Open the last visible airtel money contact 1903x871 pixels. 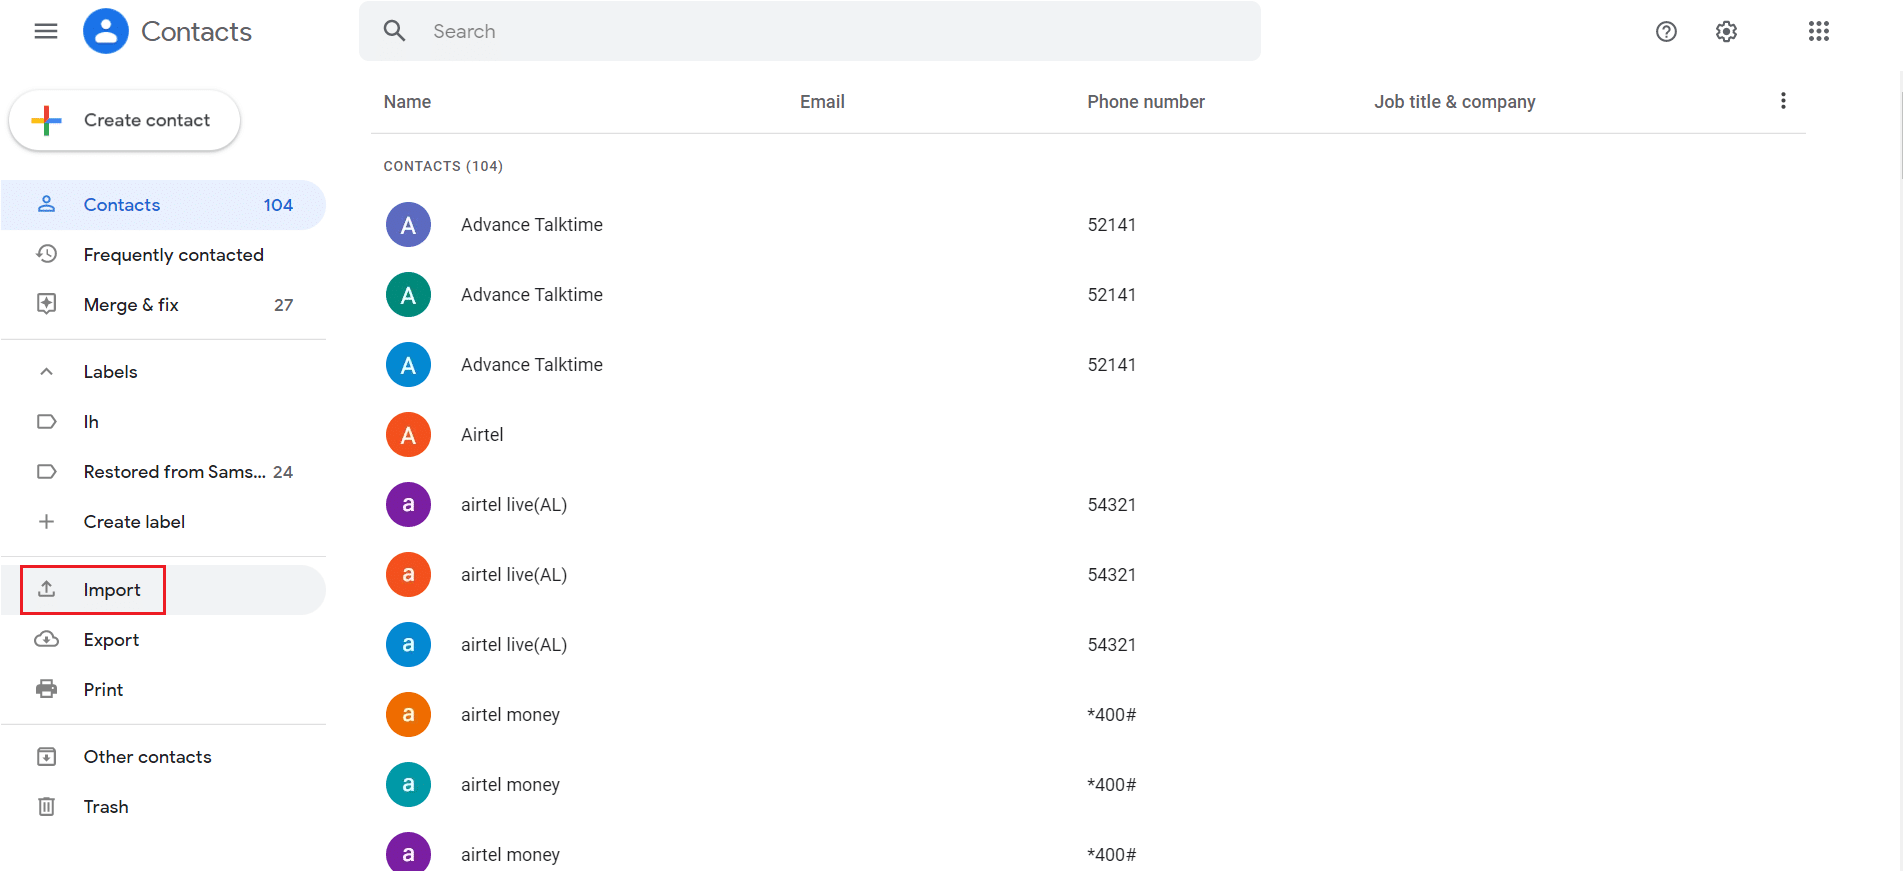point(510,855)
